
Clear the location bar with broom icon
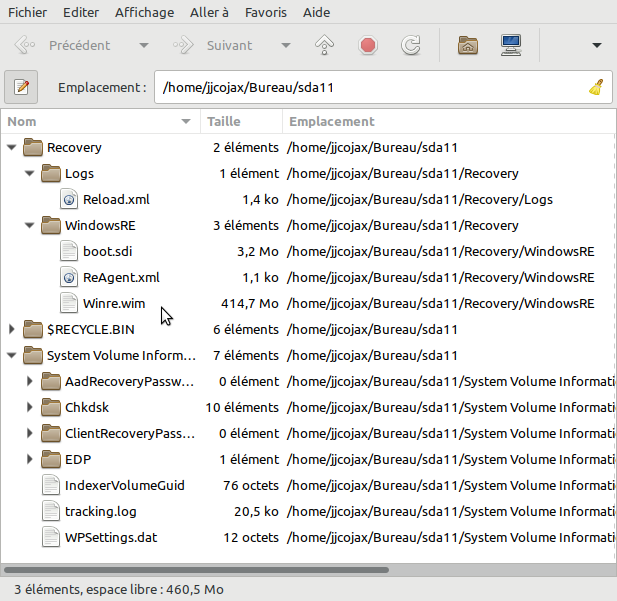pyautogui.click(x=596, y=87)
